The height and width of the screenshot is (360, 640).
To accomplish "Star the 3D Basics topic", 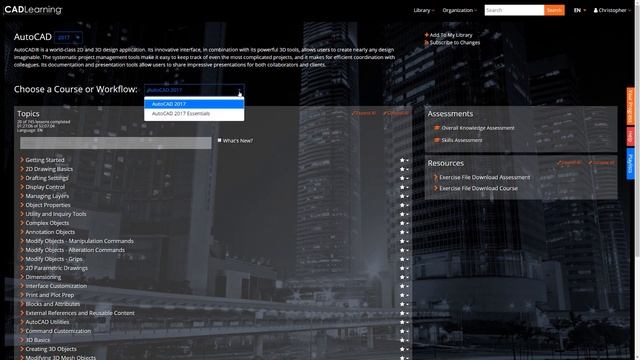I will pyautogui.click(x=402, y=340).
